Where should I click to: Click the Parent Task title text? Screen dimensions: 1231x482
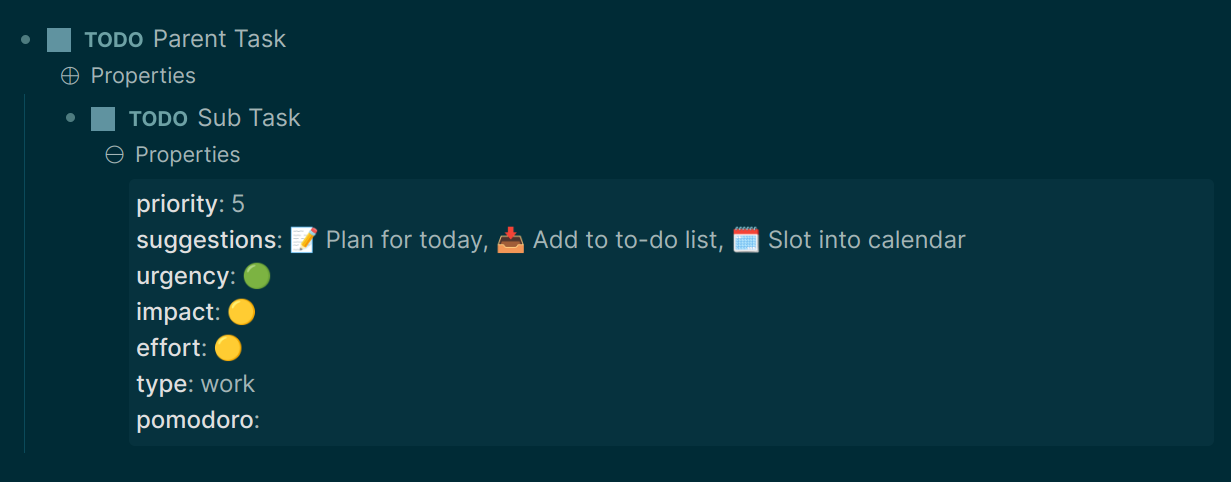(220, 40)
